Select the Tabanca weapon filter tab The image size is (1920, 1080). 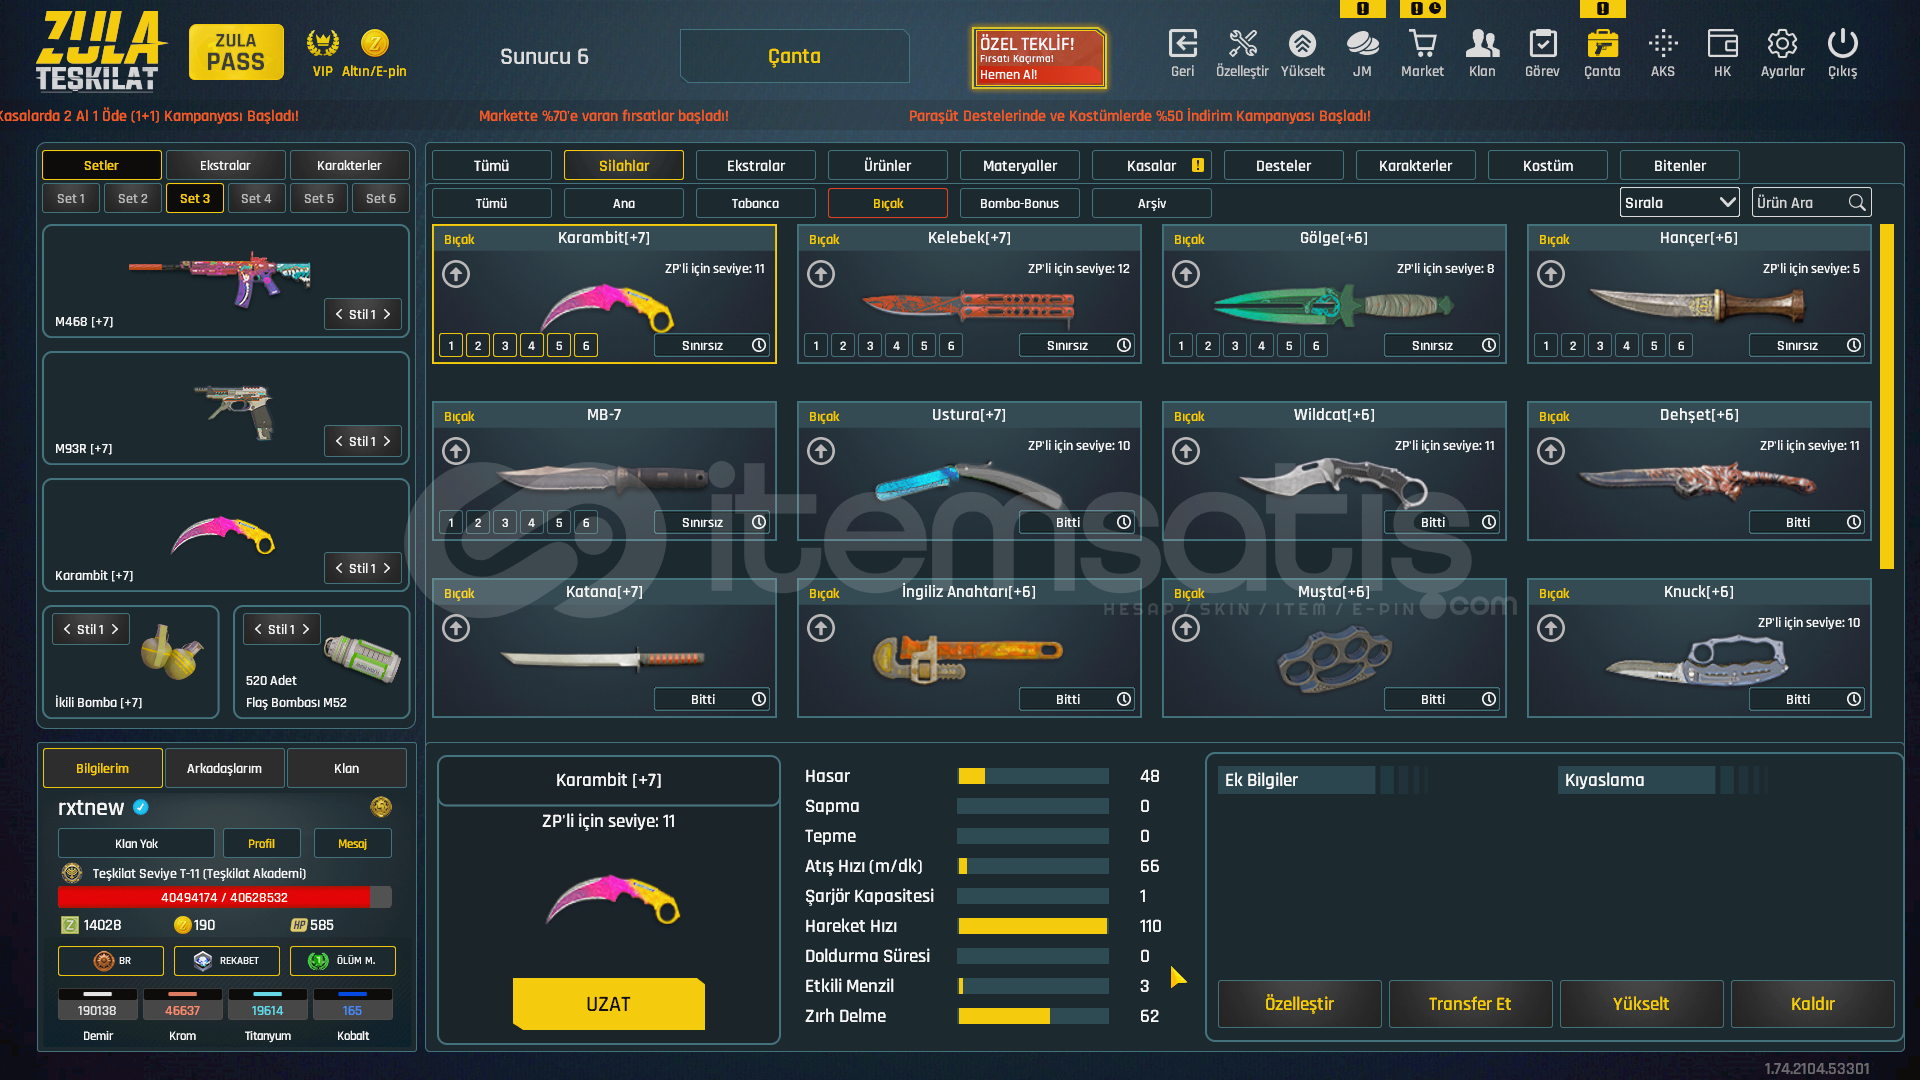click(755, 204)
